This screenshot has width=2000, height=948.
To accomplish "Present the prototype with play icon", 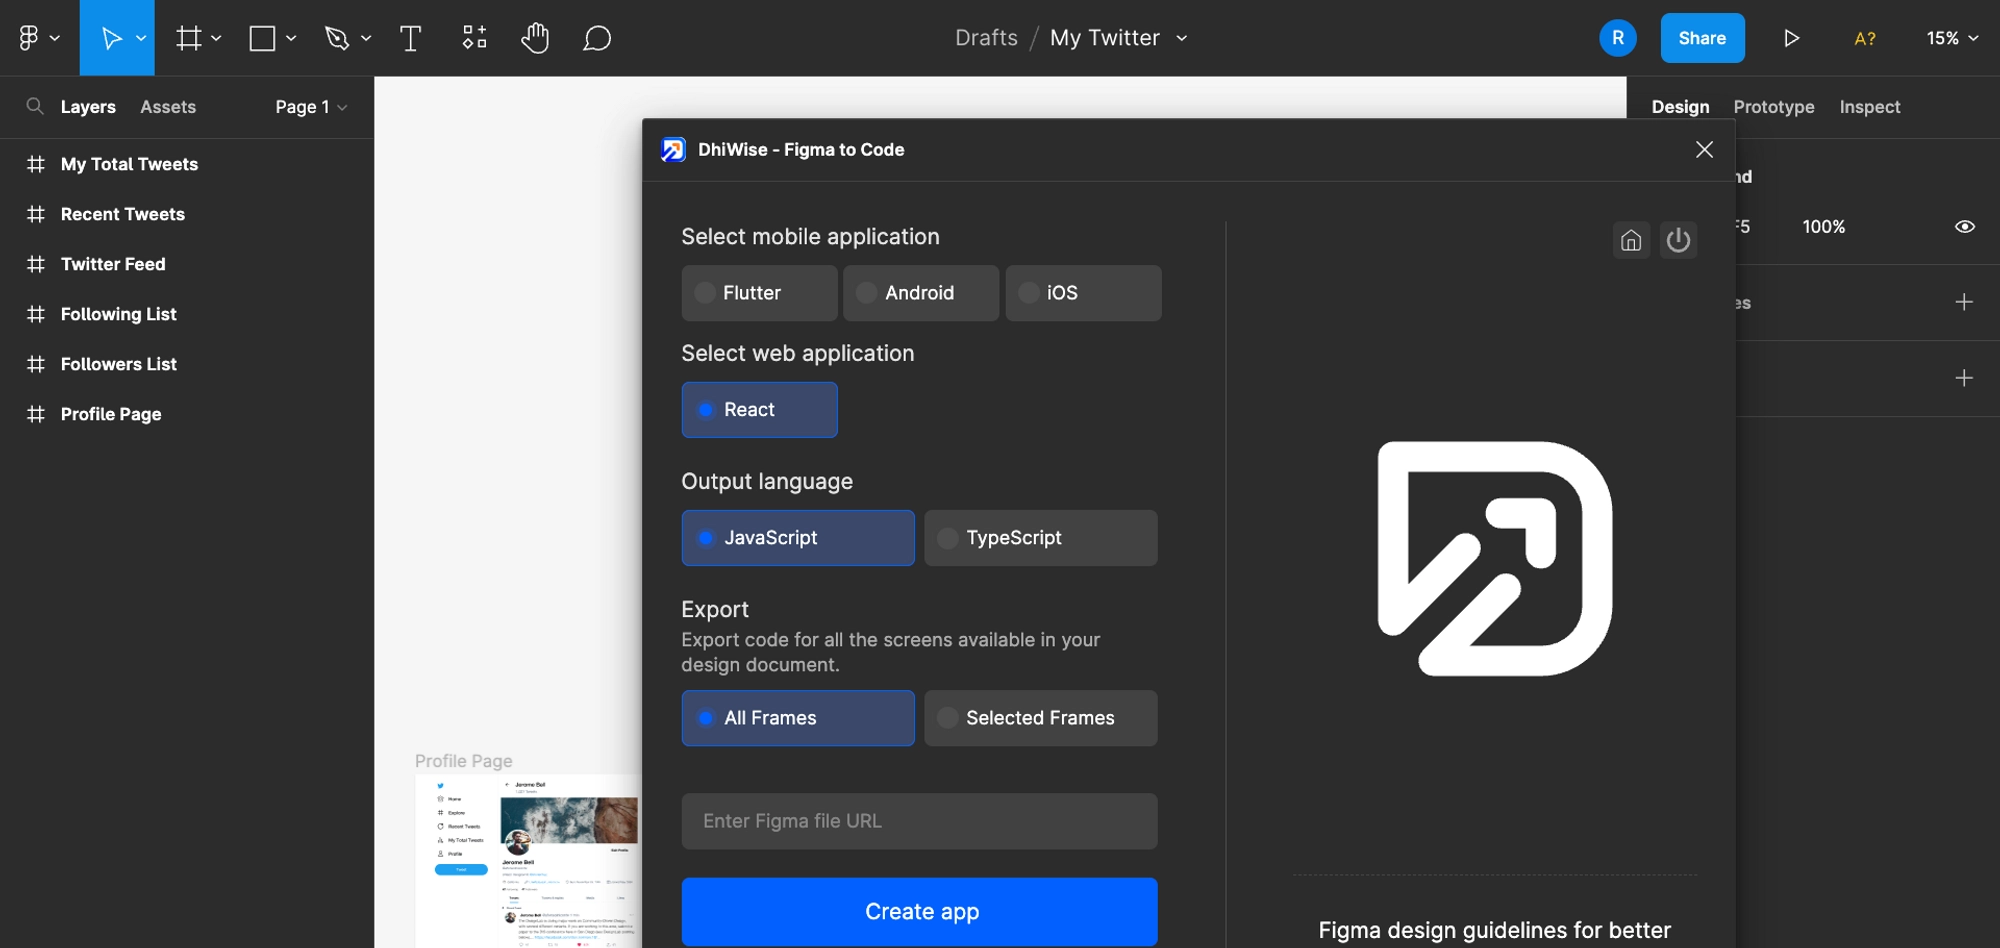I will pyautogui.click(x=1791, y=38).
